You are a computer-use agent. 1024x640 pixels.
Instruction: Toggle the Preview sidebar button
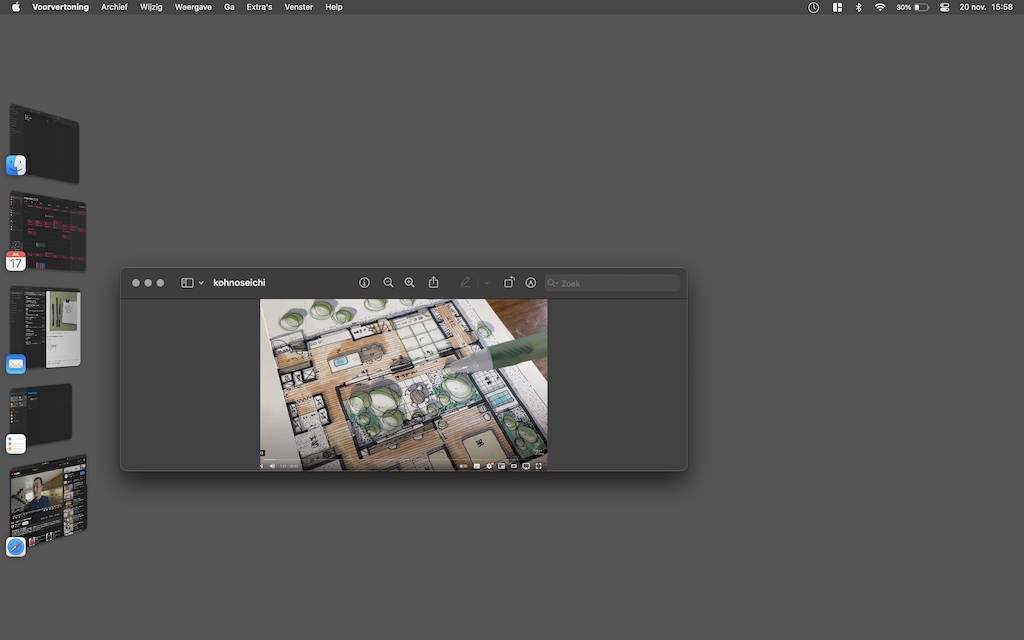(187, 283)
